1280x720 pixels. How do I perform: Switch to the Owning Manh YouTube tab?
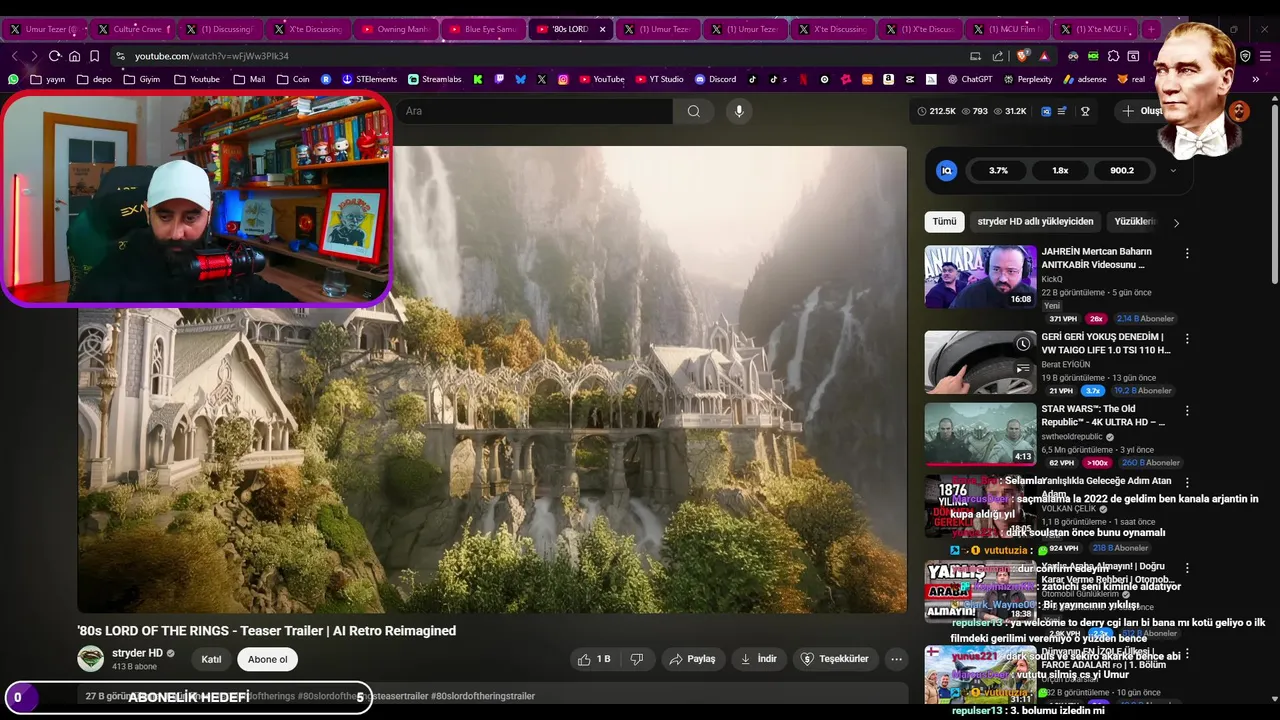point(394,29)
